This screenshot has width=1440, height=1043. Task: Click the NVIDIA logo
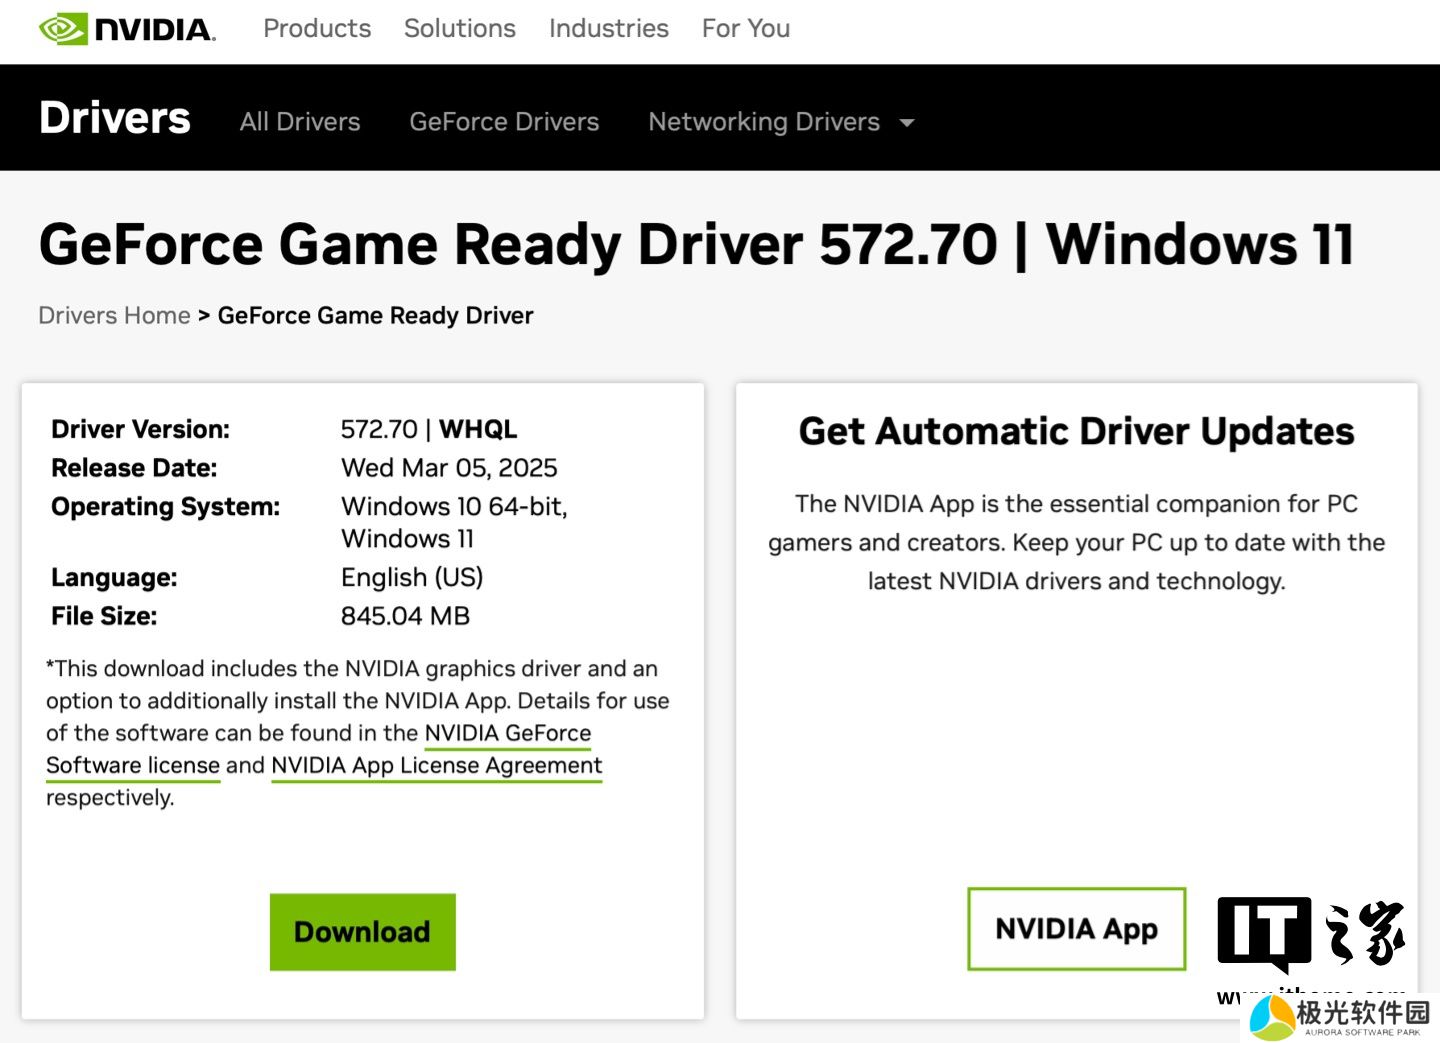point(127,29)
